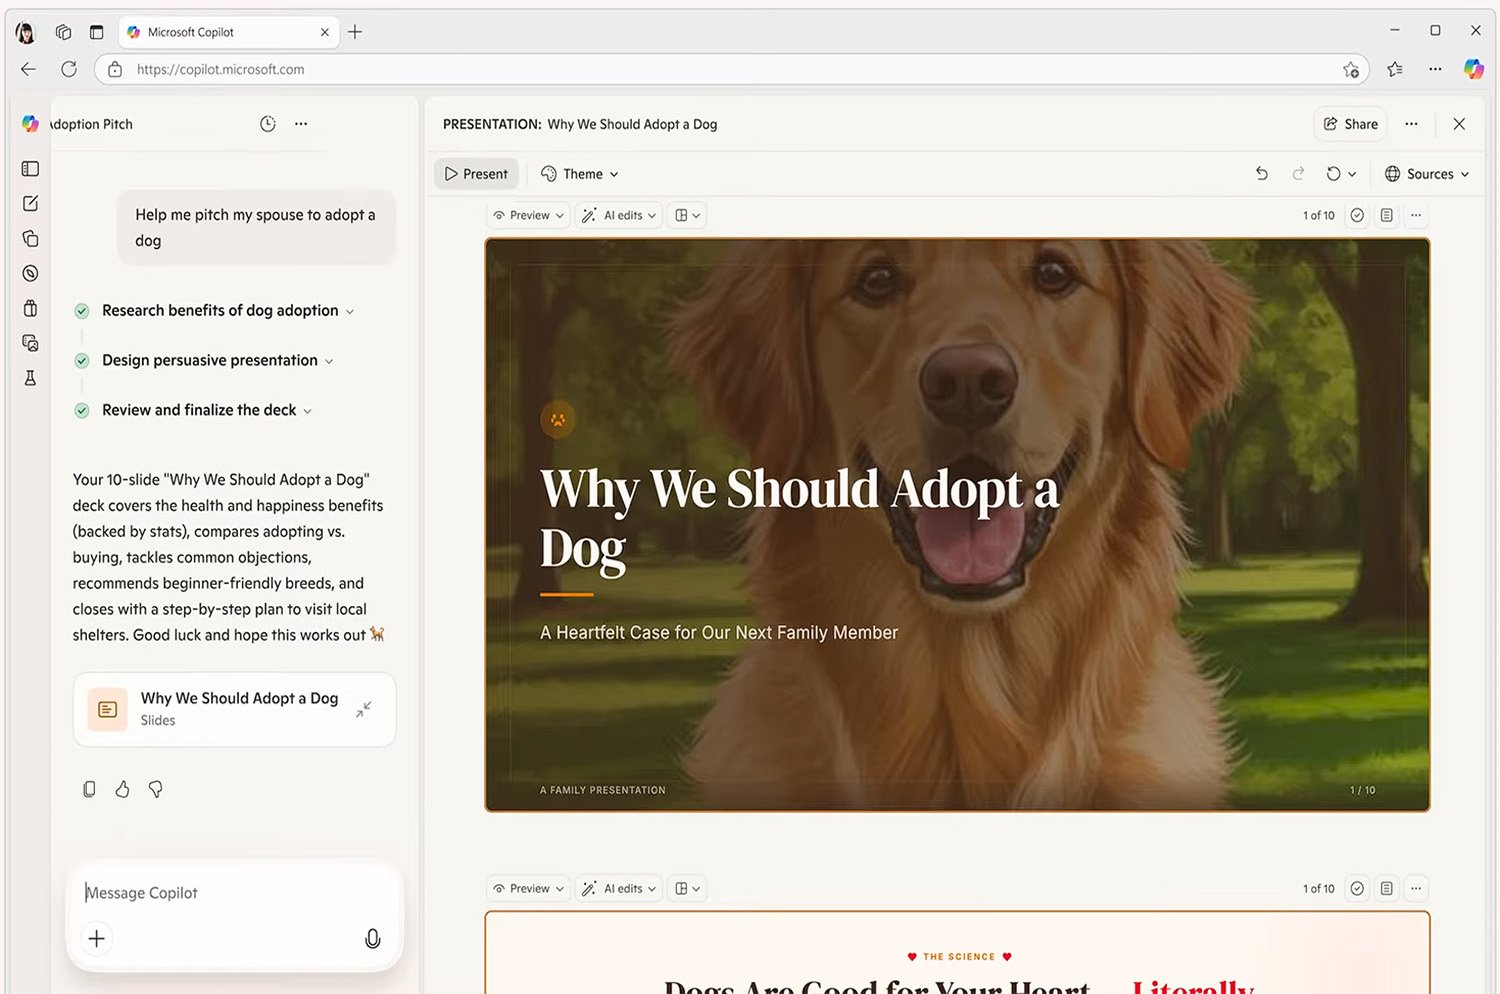Click the redo arrow in the toolbar

click(1298, 173)
